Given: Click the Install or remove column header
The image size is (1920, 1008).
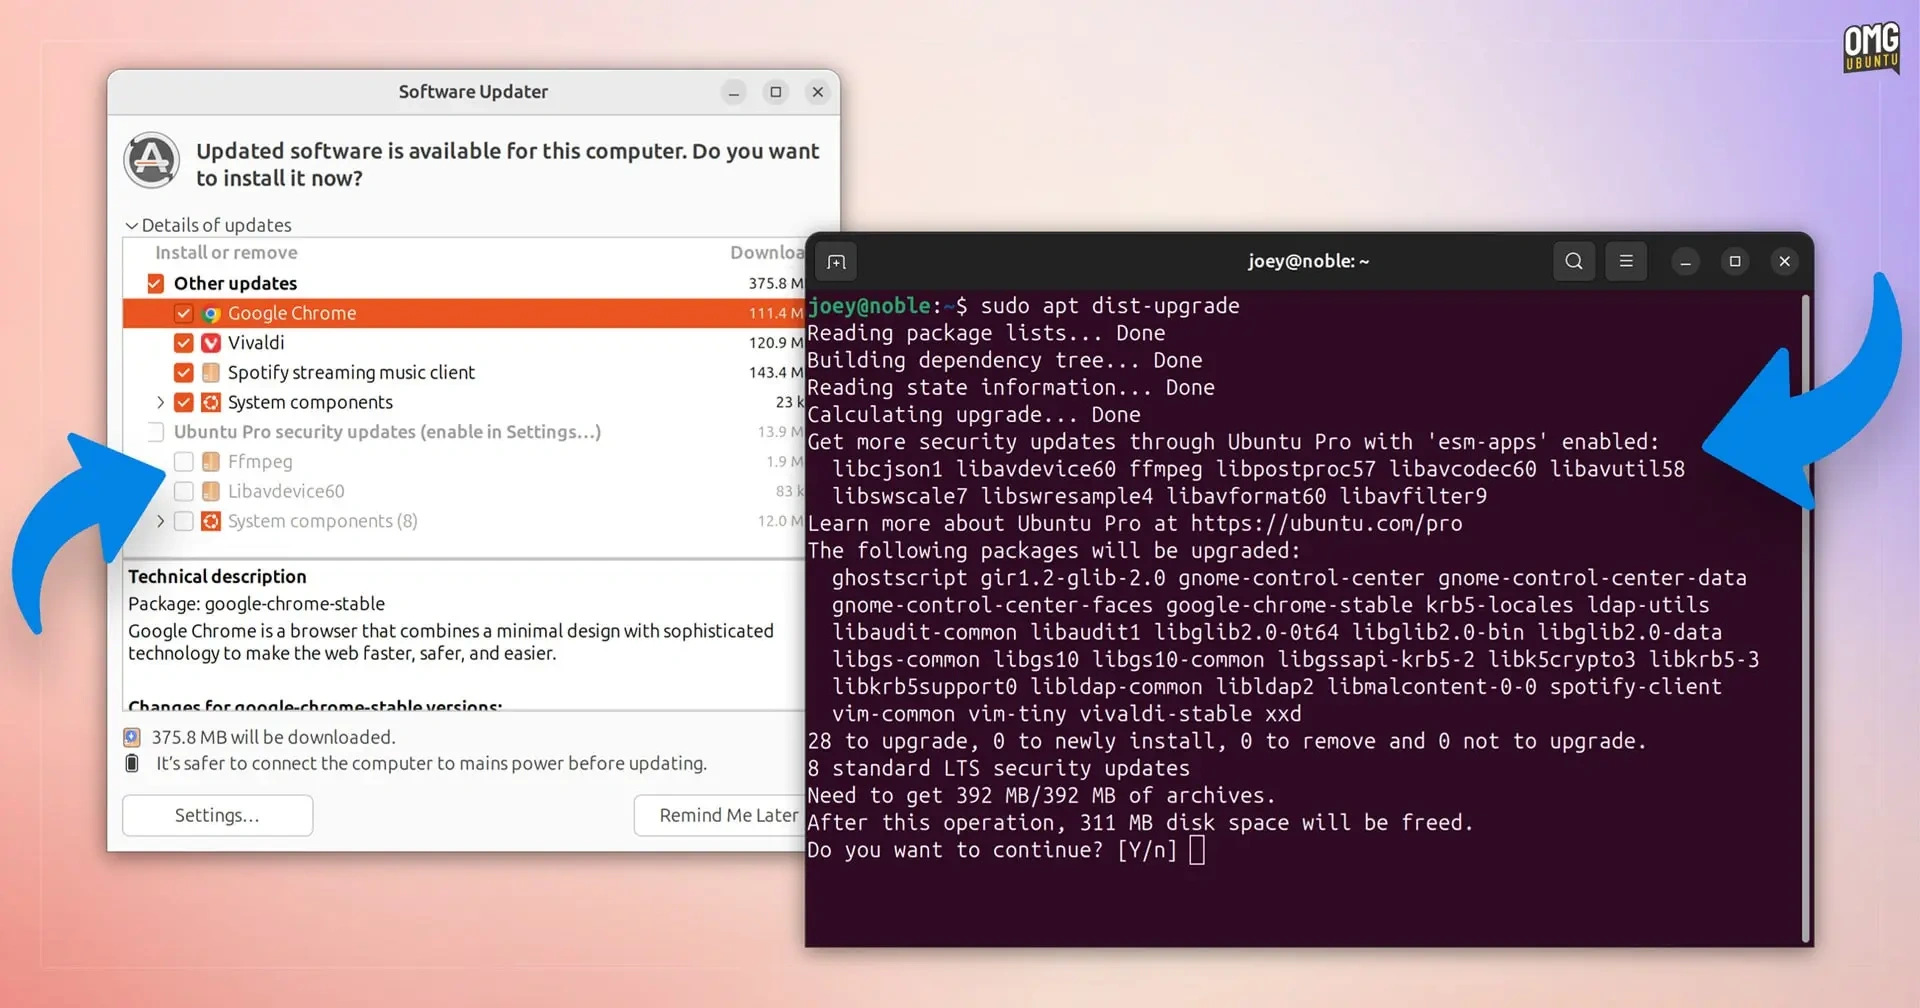Looking at the screenshot, I should tap(226, 253).
